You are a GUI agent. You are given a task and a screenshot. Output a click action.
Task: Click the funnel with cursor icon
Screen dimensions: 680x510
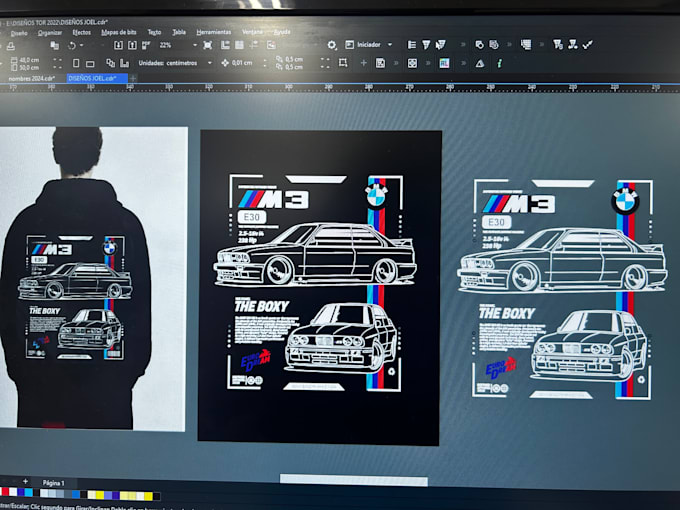click(441, 44)
